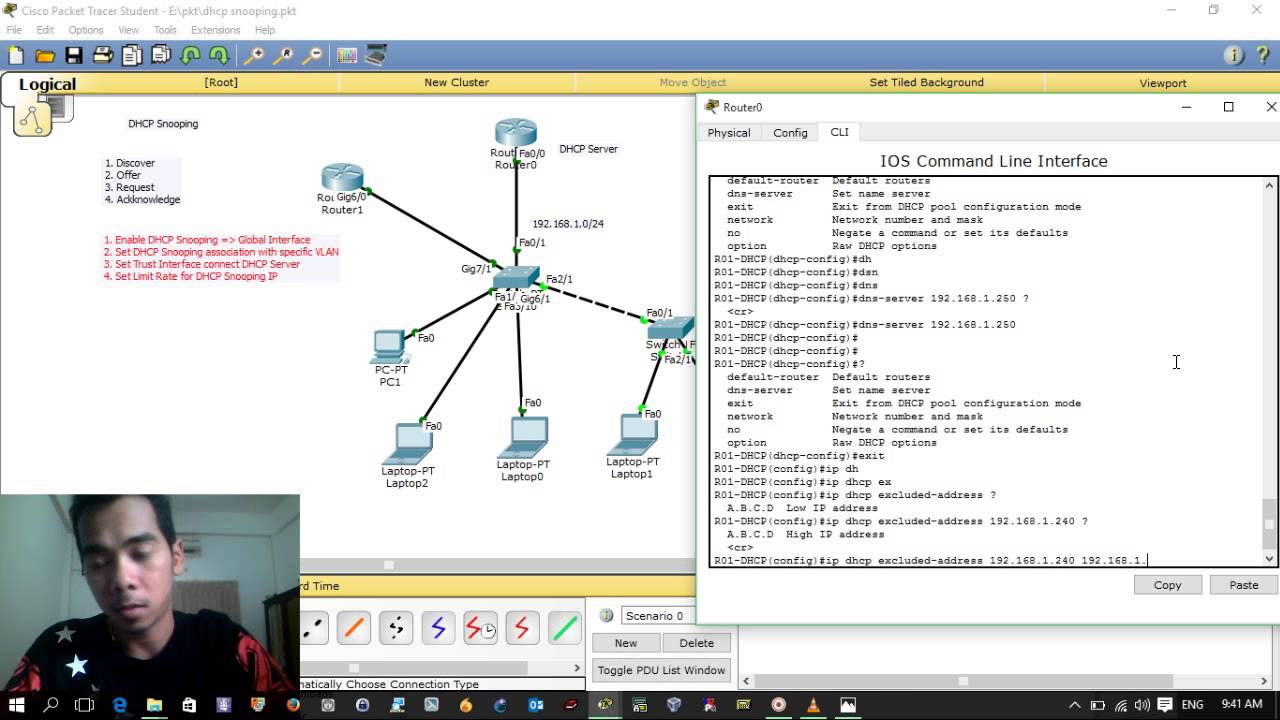Click the taskbar search icon
Screen dimensions: 1280x720
pyautogui.click(x=51, y=705)
